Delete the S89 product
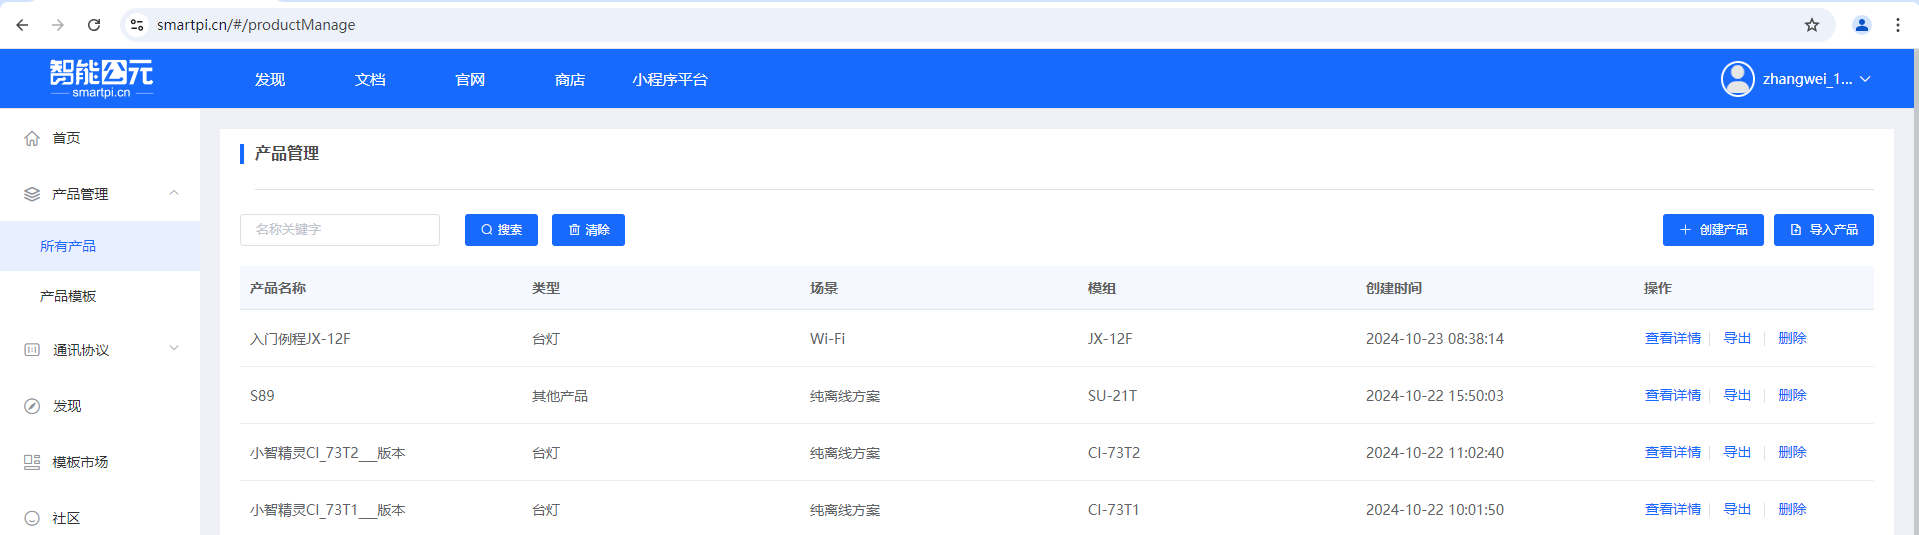Image resolution: width=1919 pixels, height=535 pixels. (x=1792, y=395)
